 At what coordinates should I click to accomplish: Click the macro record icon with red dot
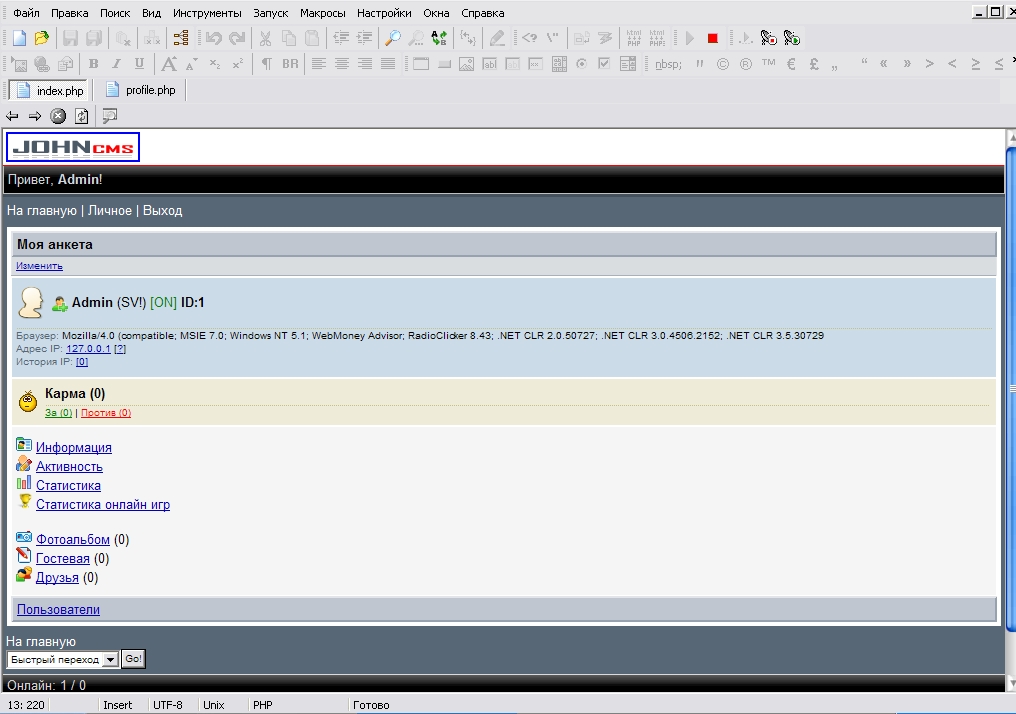pyautogui.click(x=768, y=38)
